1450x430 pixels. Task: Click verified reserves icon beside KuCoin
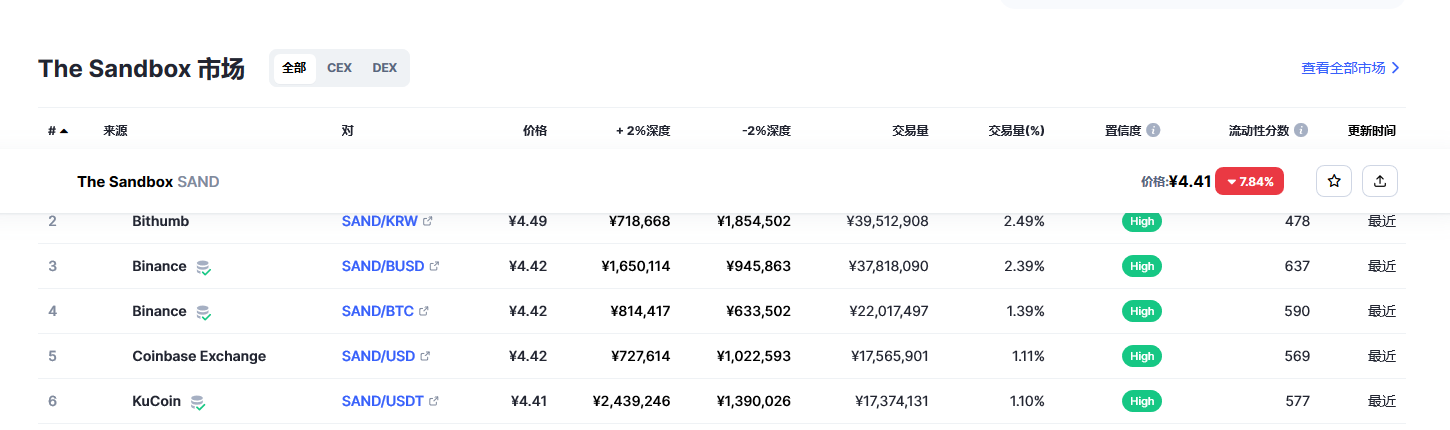coord(197,402)
